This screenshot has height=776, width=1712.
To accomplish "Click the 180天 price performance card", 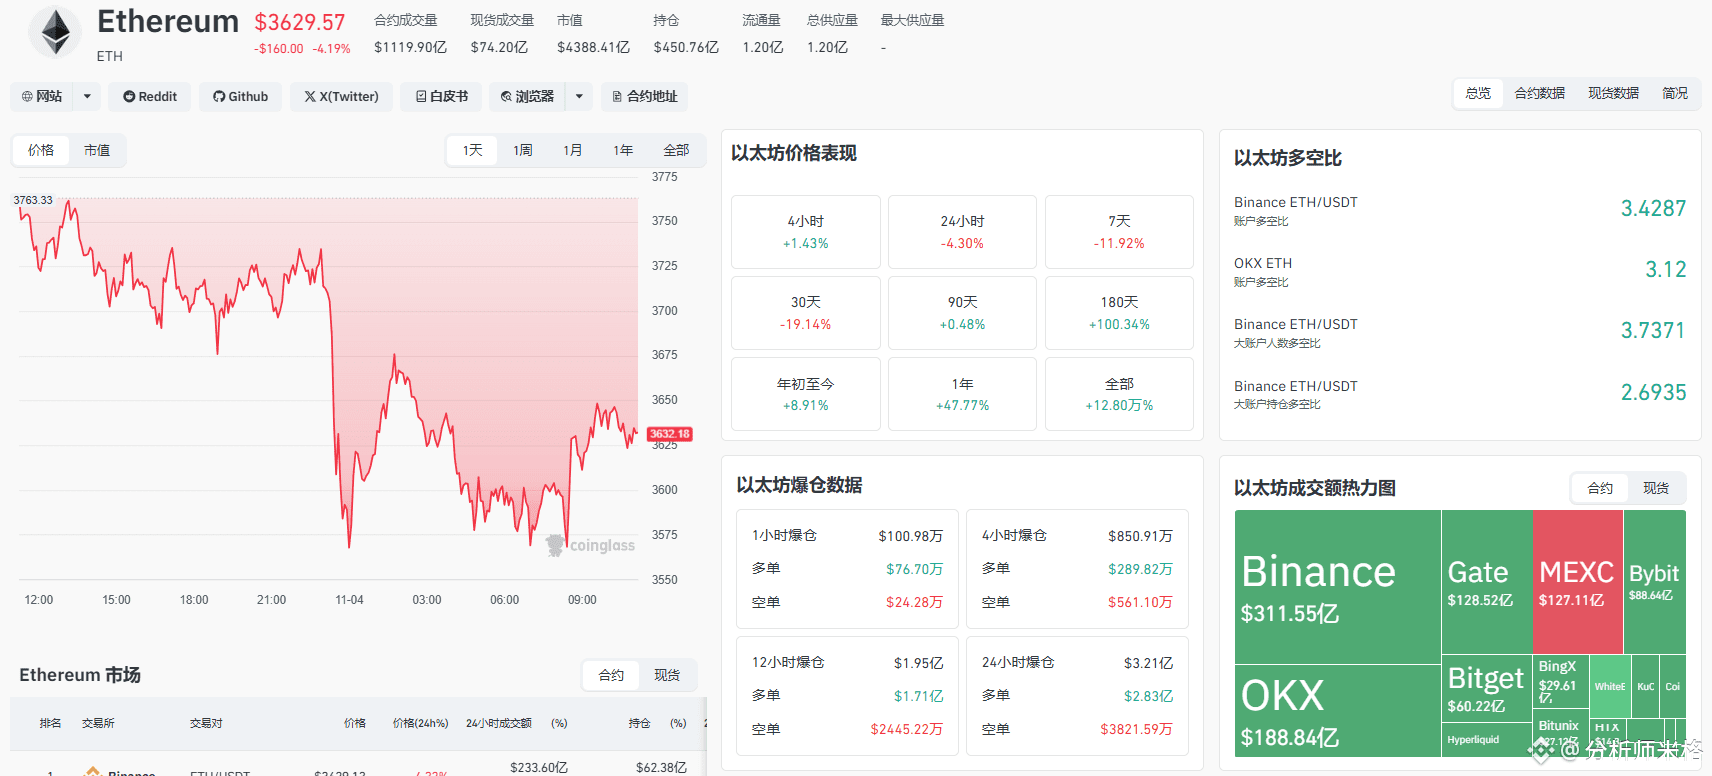I will click(1119, 313).
